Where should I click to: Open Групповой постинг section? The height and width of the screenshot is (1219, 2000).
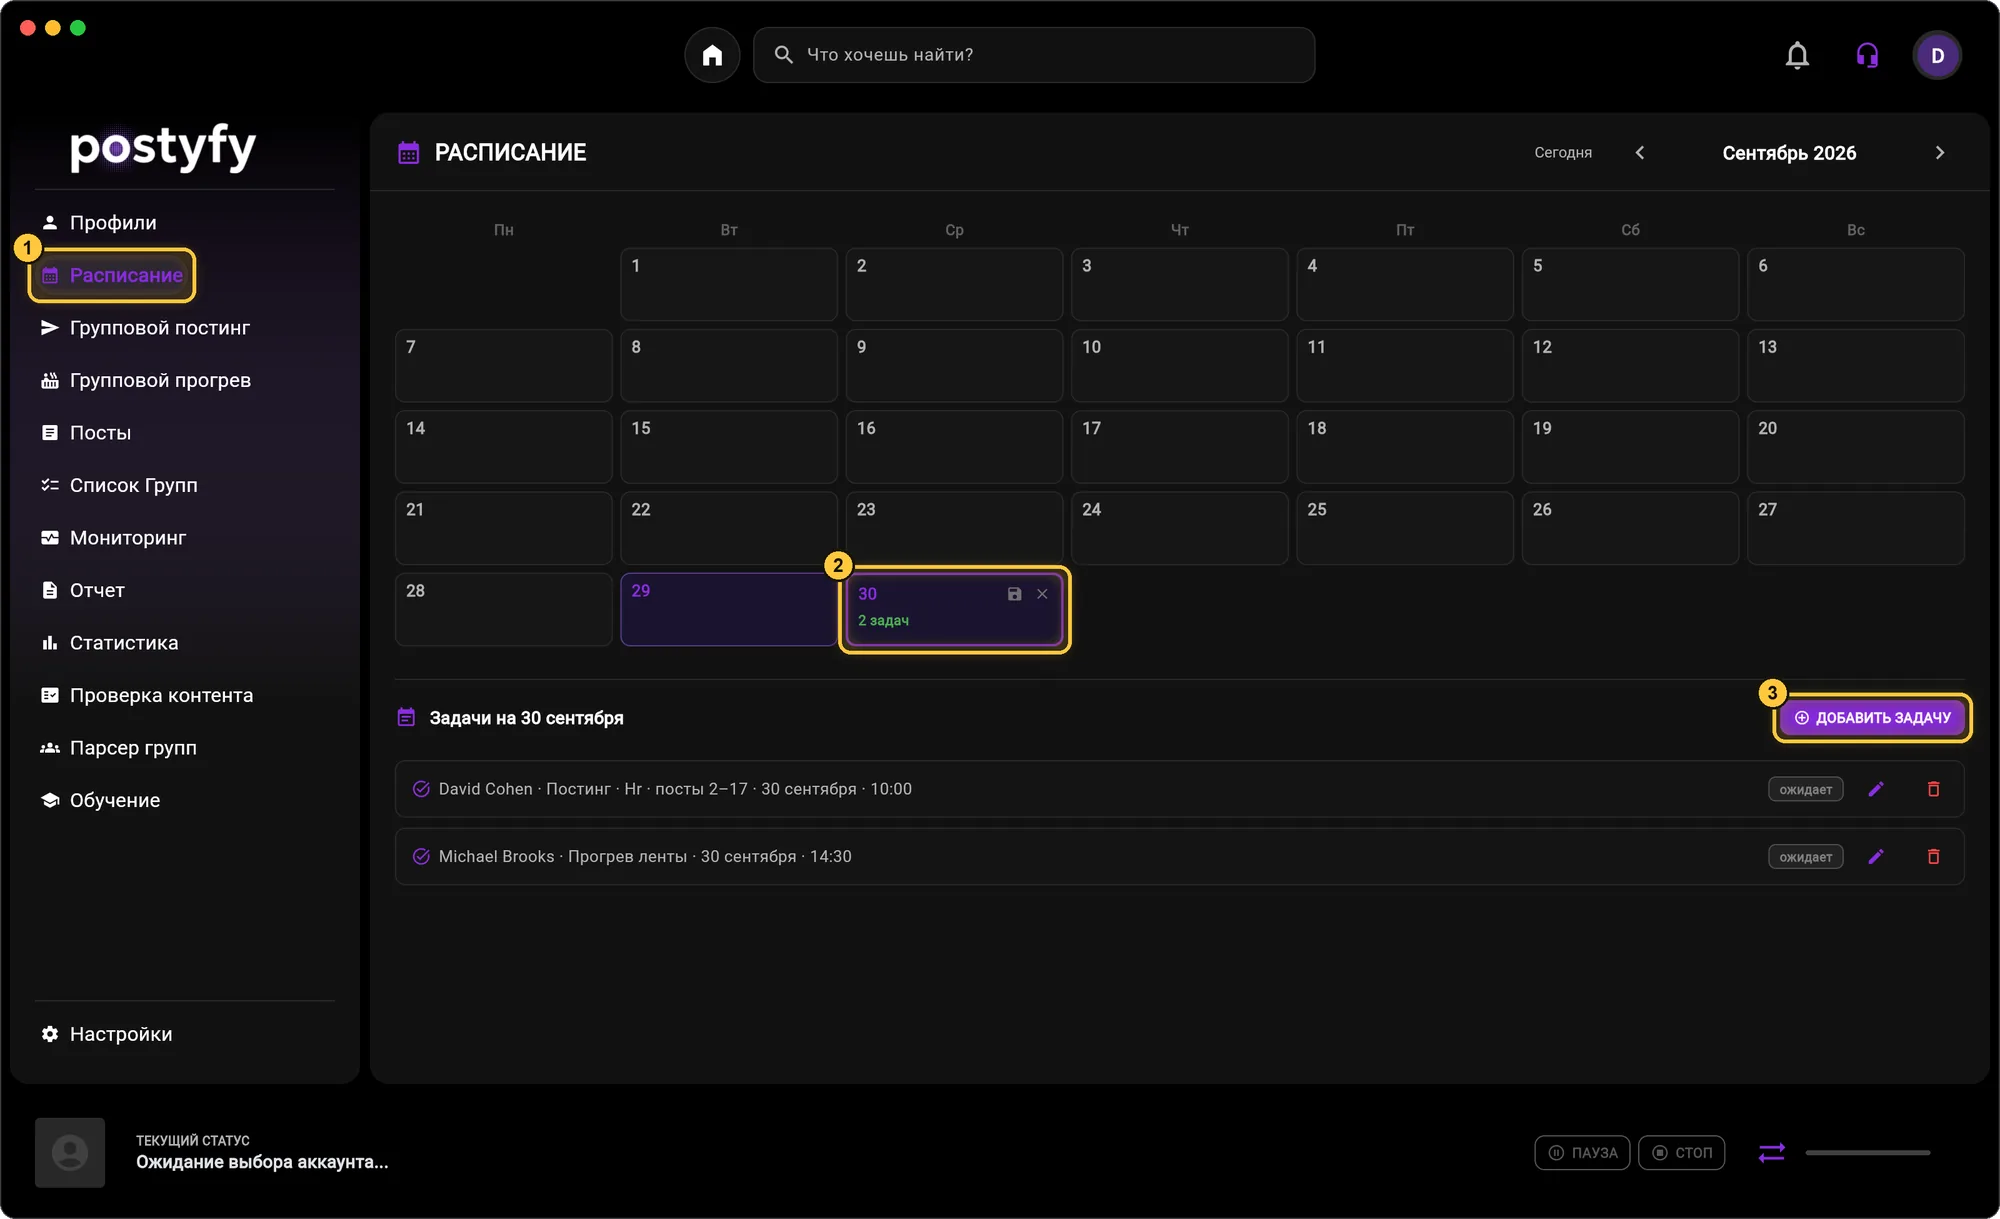point(145,328)
